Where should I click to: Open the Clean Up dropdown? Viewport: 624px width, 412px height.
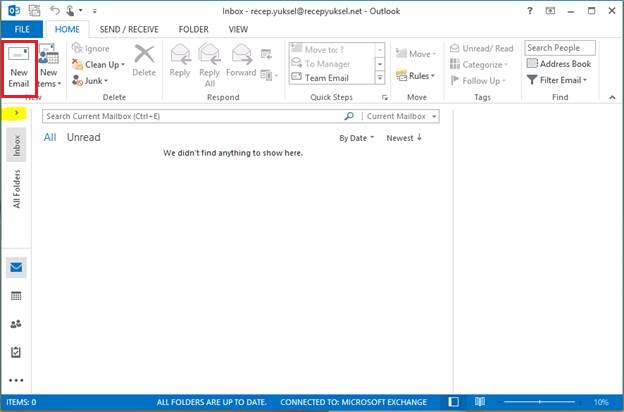tap(98, 64)
